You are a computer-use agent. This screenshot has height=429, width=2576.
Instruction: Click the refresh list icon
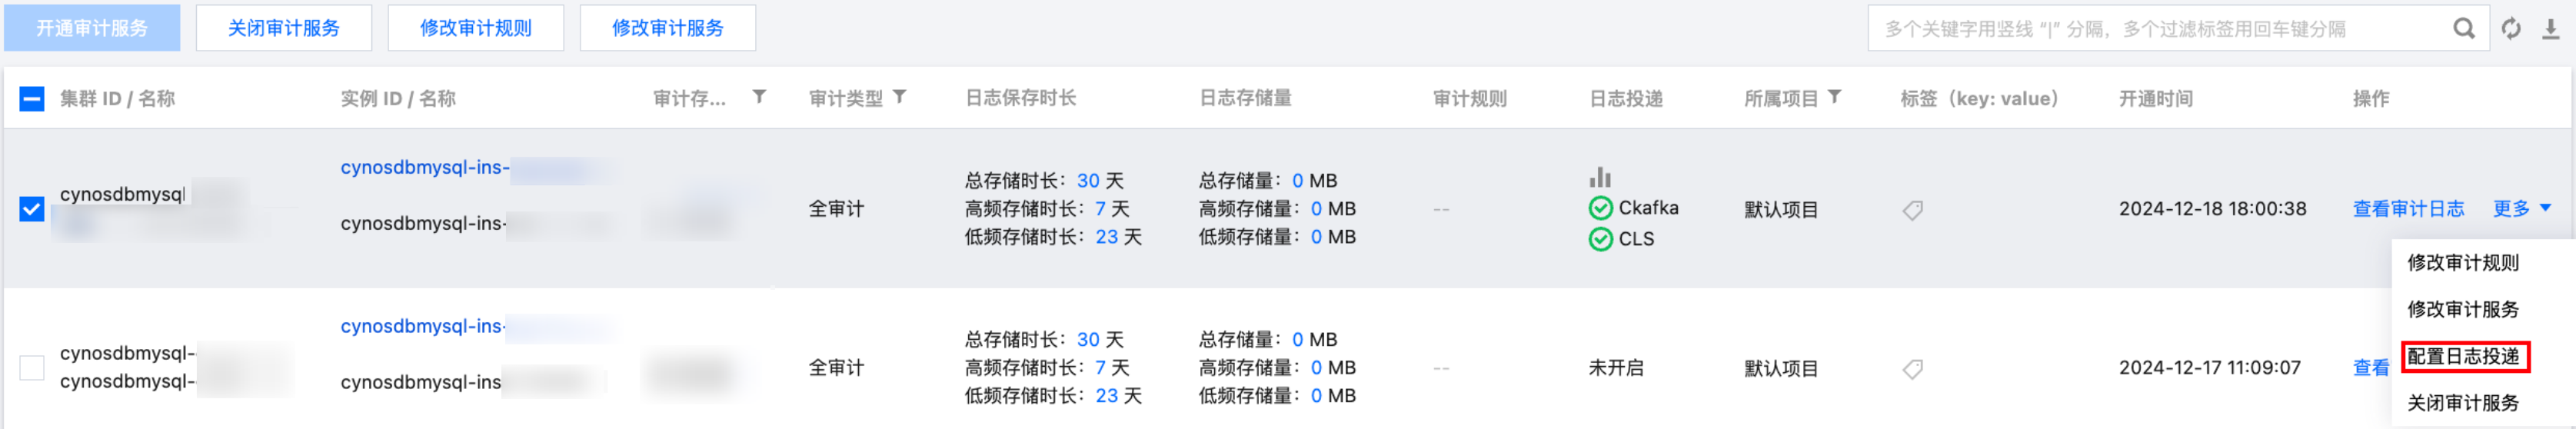[2511, 29]
